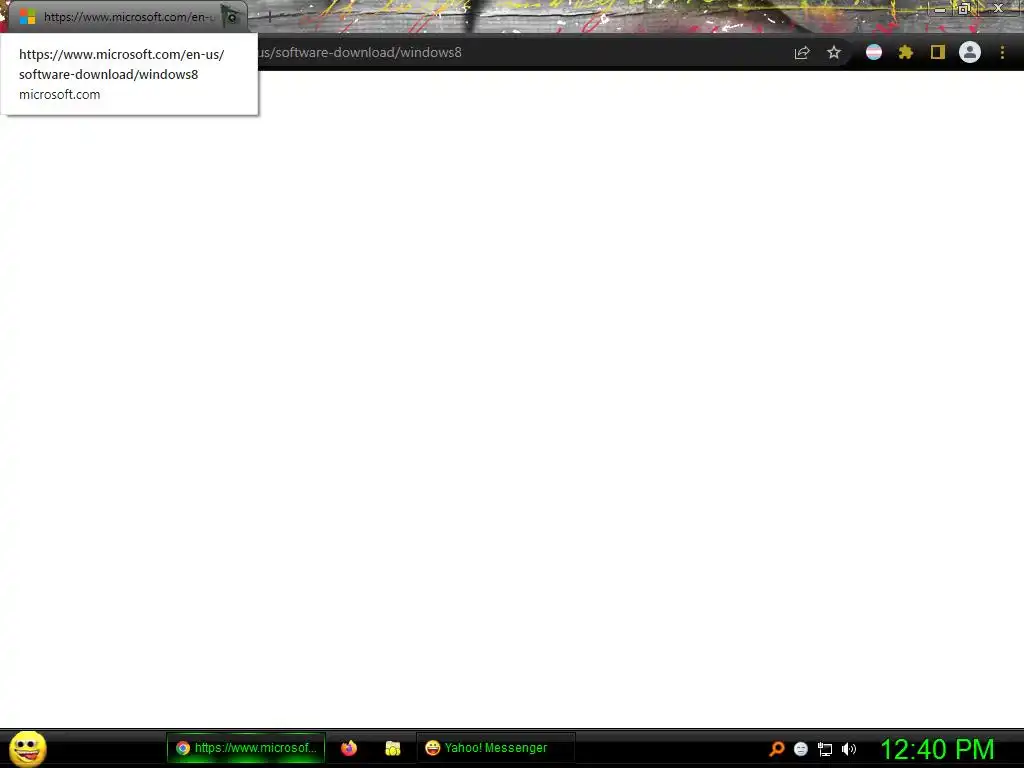Click the orange magnifier tray icon
The height and width of the screenshot is (768, 1024).
tap(776, 749)
